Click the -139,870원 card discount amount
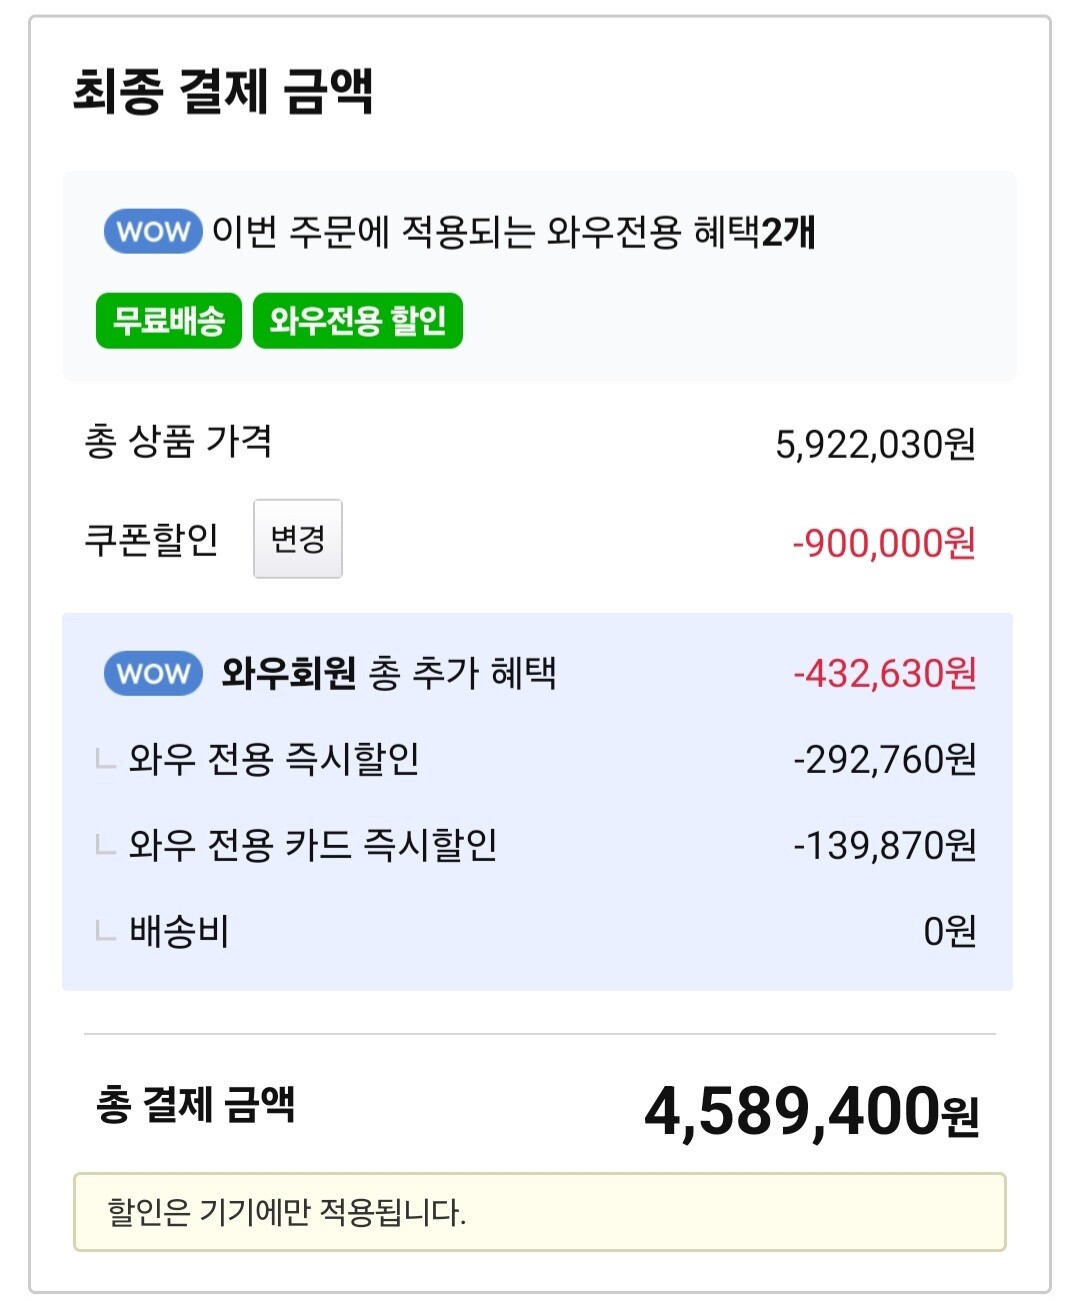 884,846
